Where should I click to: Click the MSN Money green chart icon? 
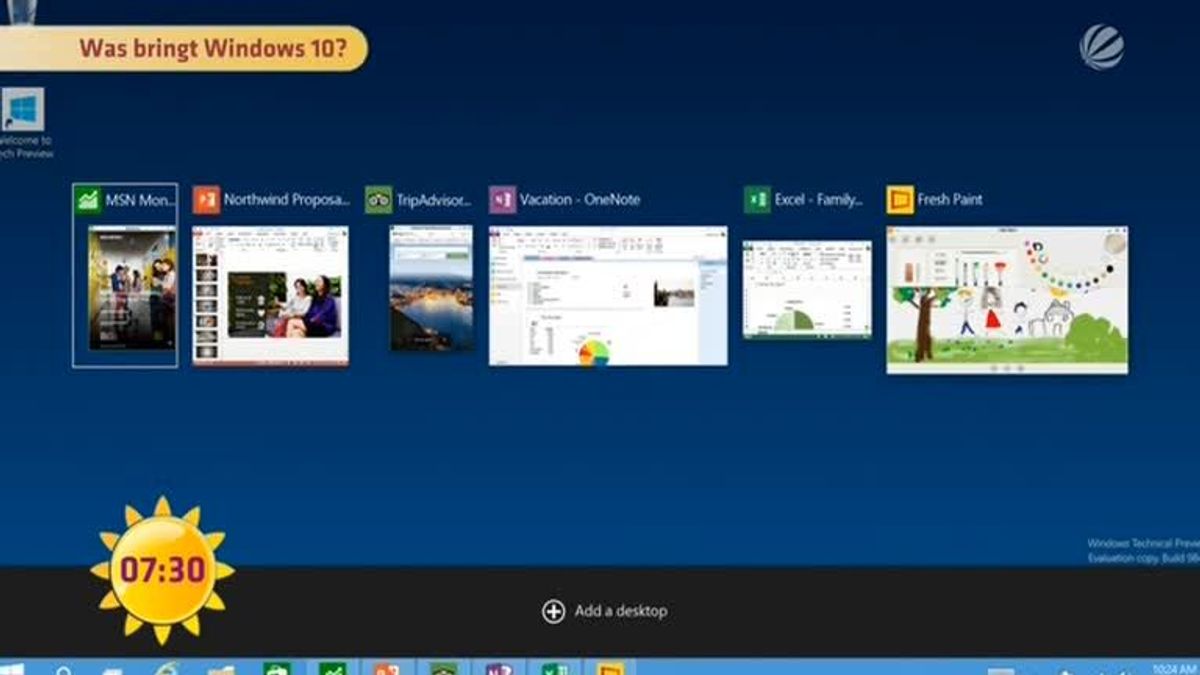[88, 200]
